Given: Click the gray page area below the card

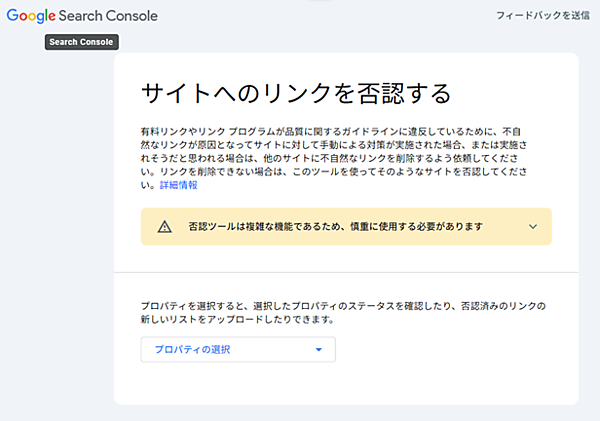Looking at the screenshot, I should click(346, 413).
